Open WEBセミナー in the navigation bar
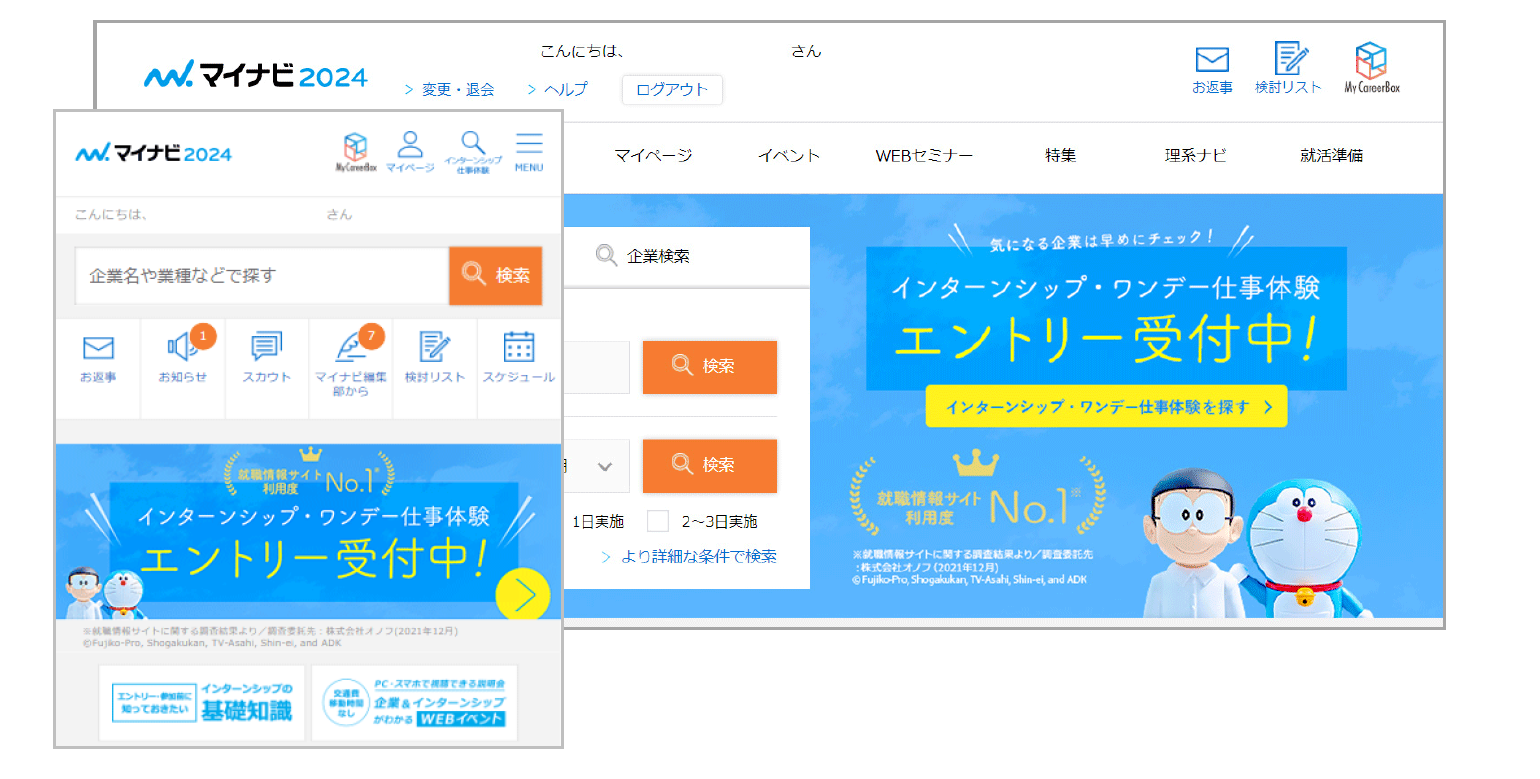Viewport: 1540px width, 779px height. coord(924,156)
